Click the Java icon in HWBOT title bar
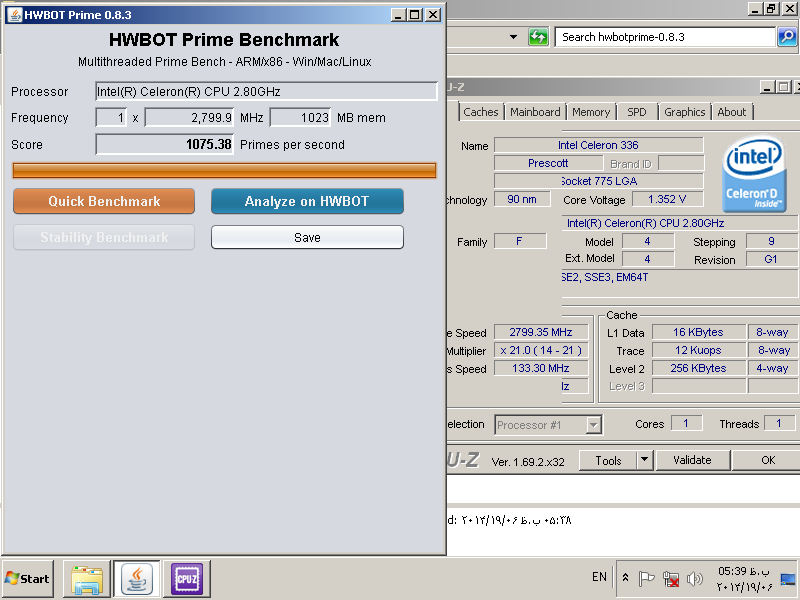The height and width of the screenshot is (600, 800). [x=15, y=15]
